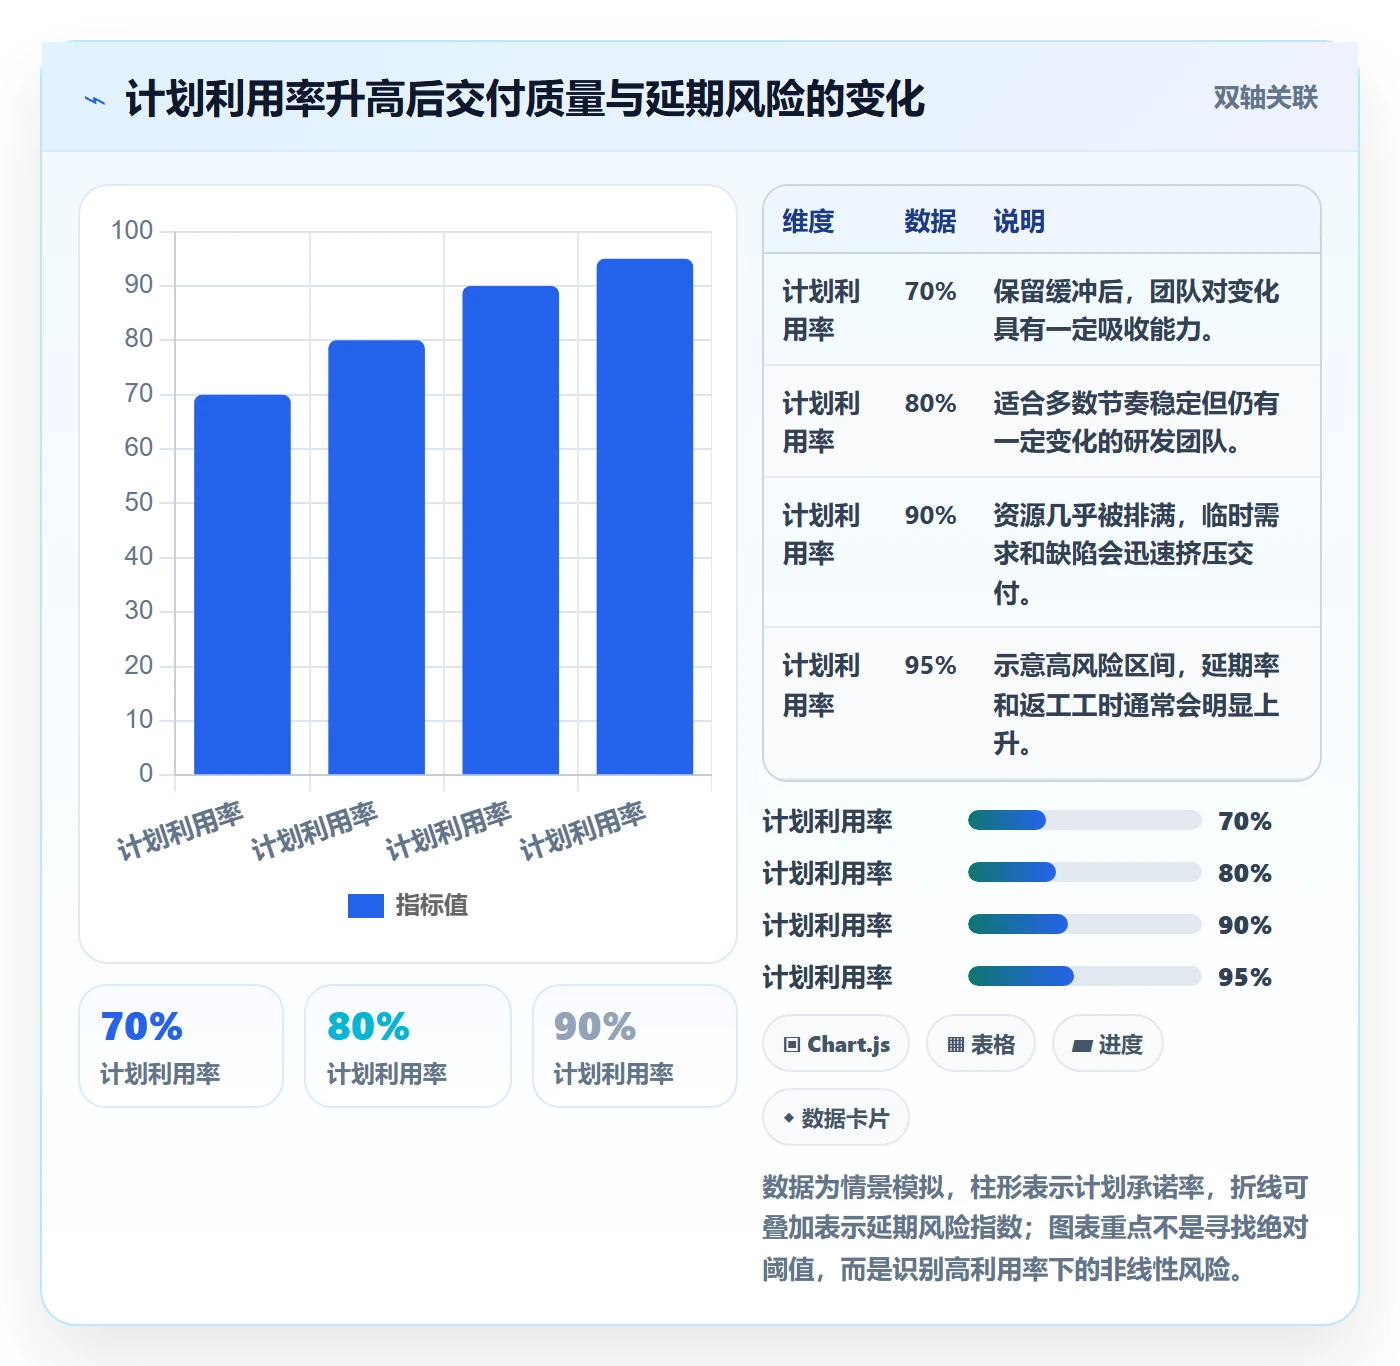
Task: Select the Chart.js tag button
Action: point(836,1044)
